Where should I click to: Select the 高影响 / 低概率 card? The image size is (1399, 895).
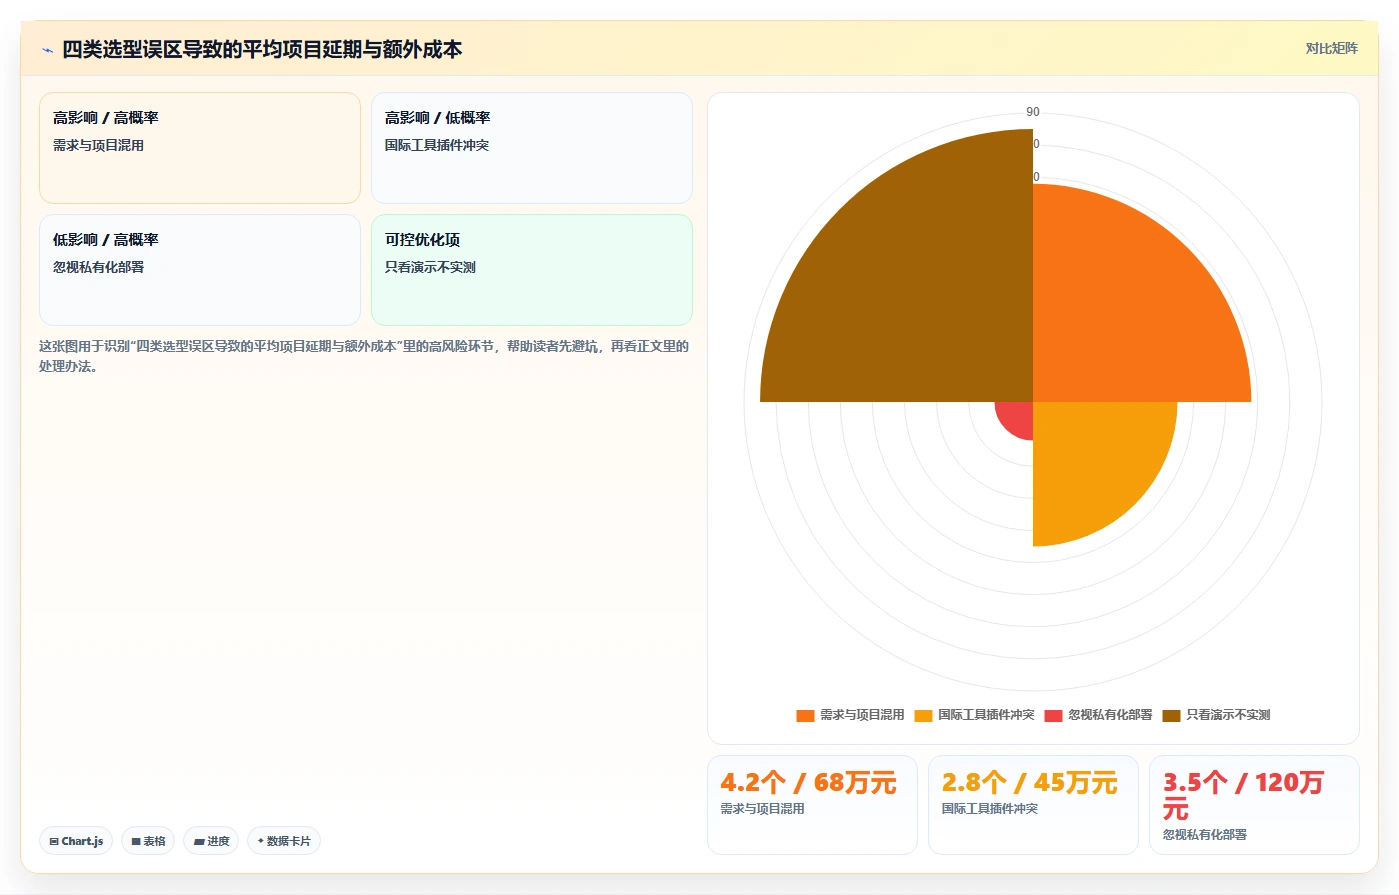[x=532, y=148]
